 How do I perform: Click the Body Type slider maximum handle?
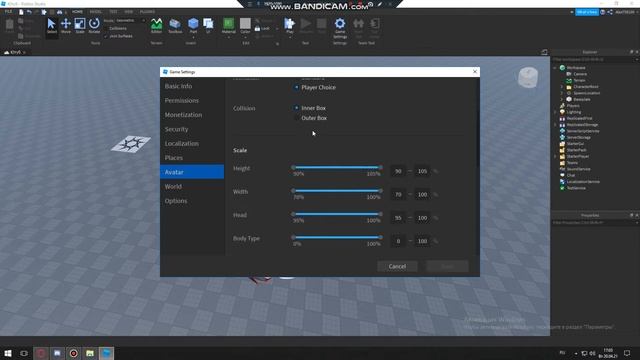tap(380, 237)
